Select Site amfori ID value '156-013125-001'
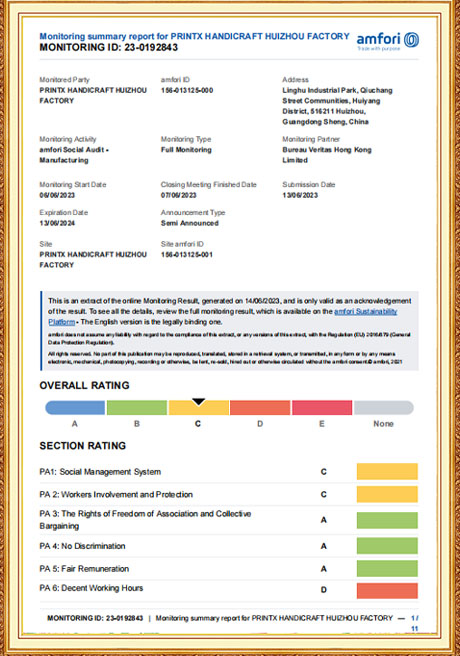Viewport: 460px width, 656px height. click(x=187, y=254)
